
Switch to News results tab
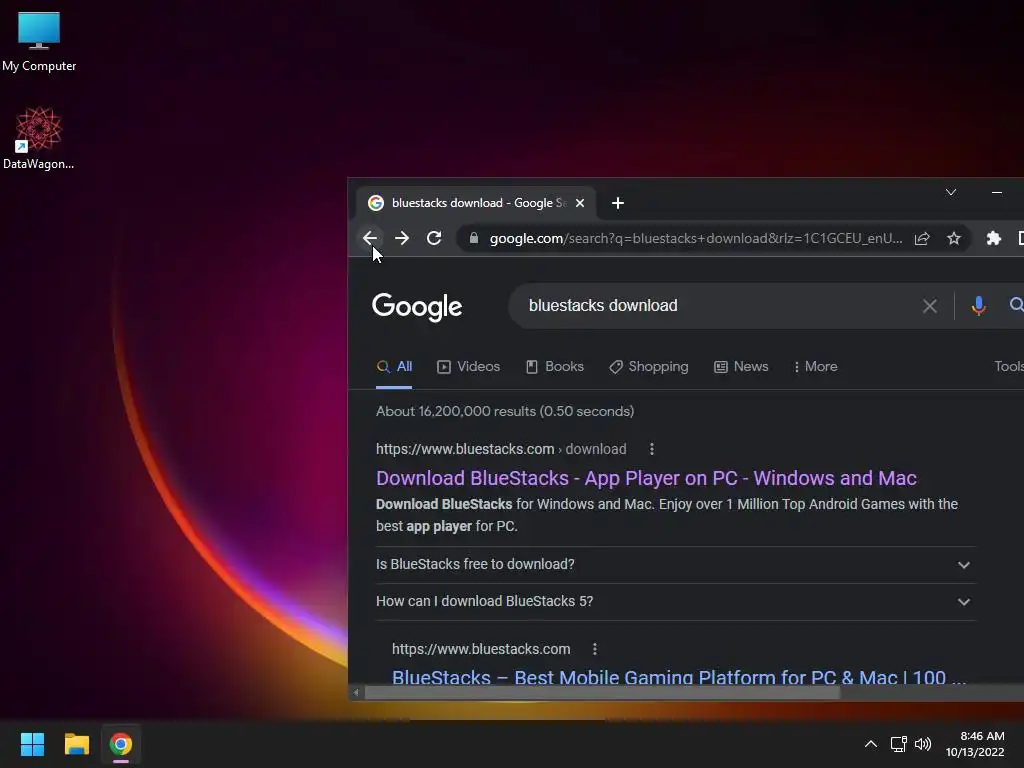tap(741, 366)
